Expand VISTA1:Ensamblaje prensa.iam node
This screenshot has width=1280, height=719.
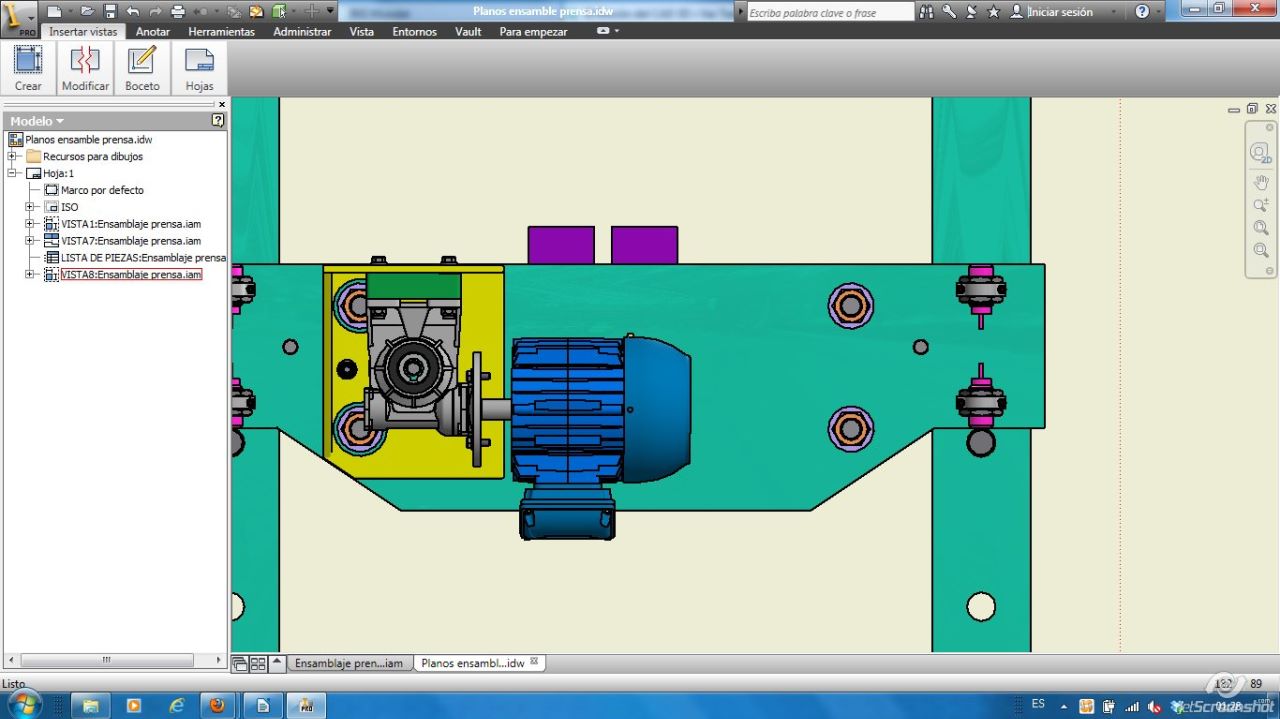(30, 224)
